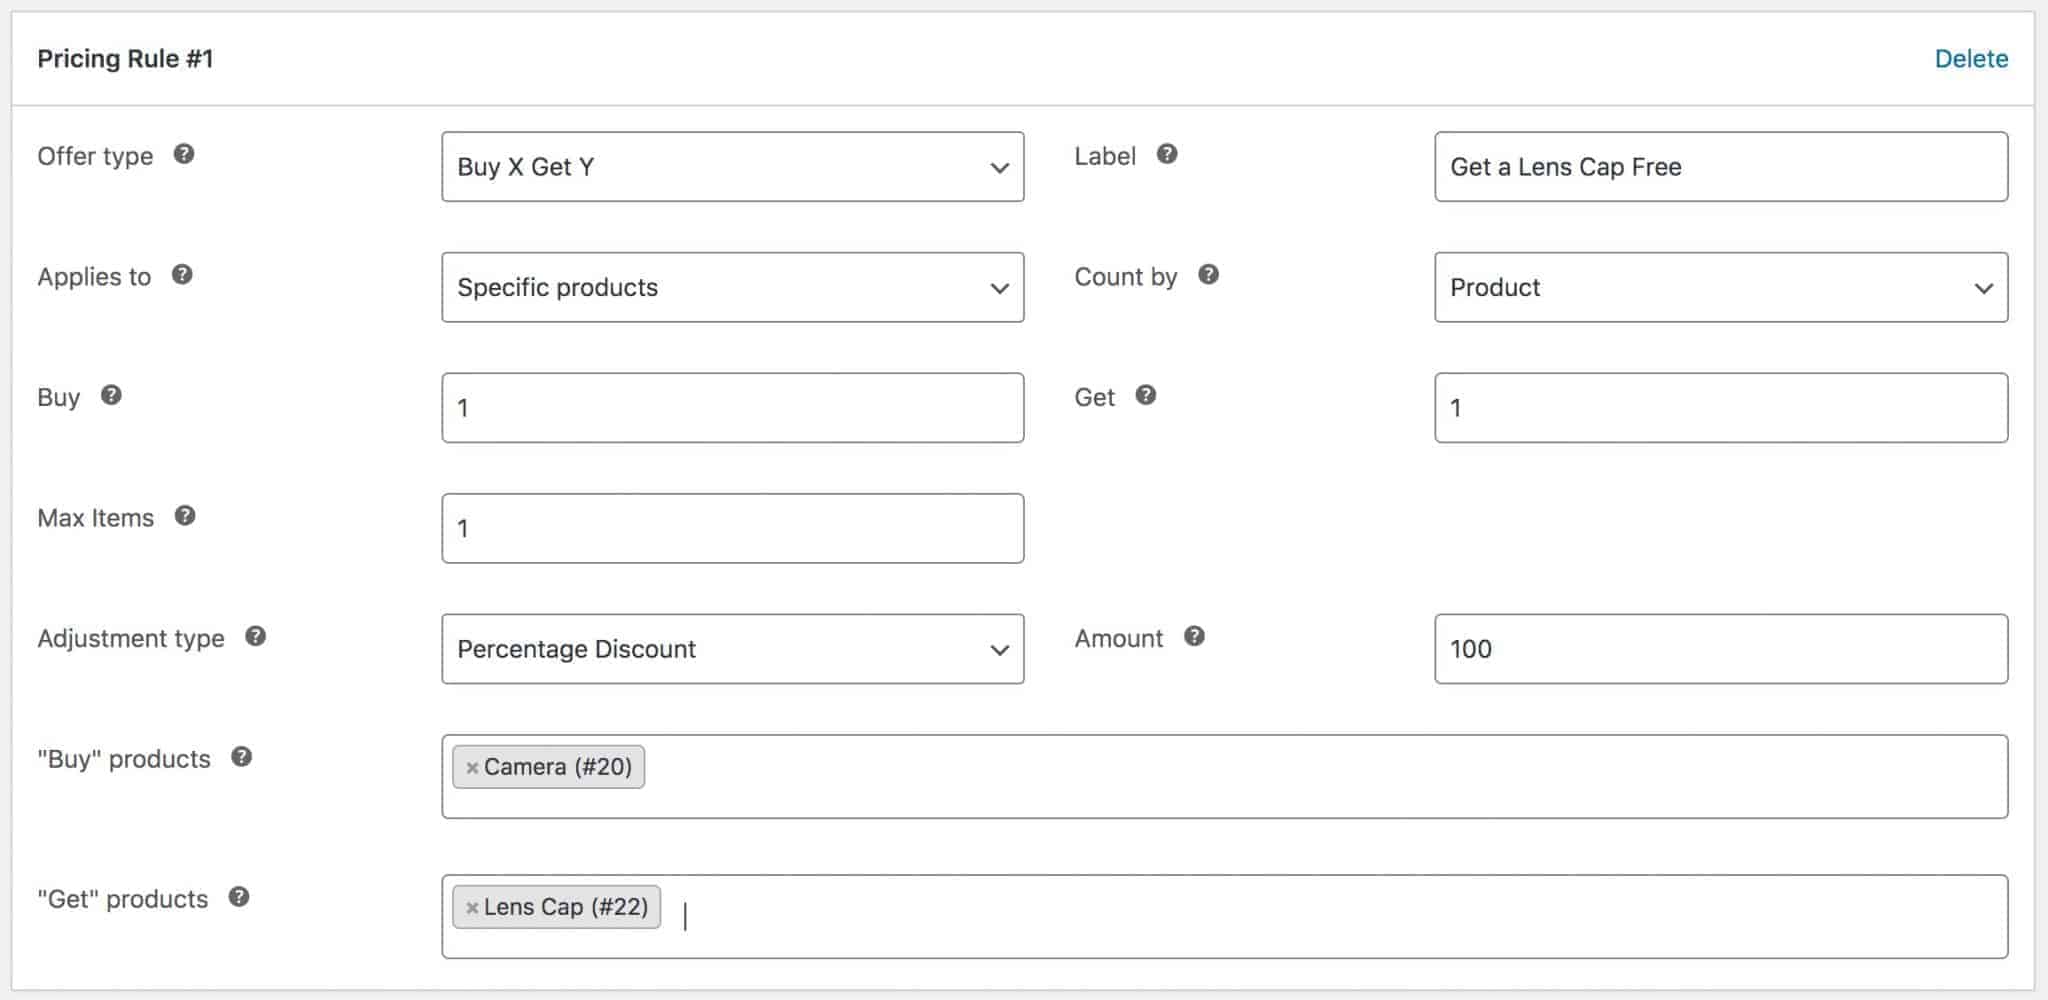
Task: Open help for Adjustment type
Action: [256, 636]
